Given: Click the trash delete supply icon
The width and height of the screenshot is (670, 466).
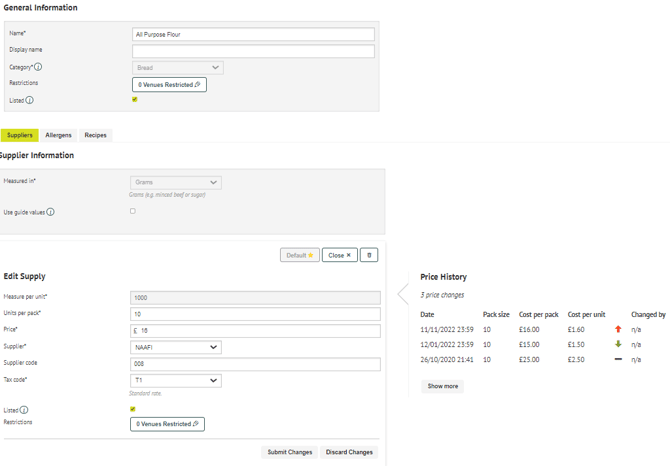Looking at the screenshot, I should [369, 255].
